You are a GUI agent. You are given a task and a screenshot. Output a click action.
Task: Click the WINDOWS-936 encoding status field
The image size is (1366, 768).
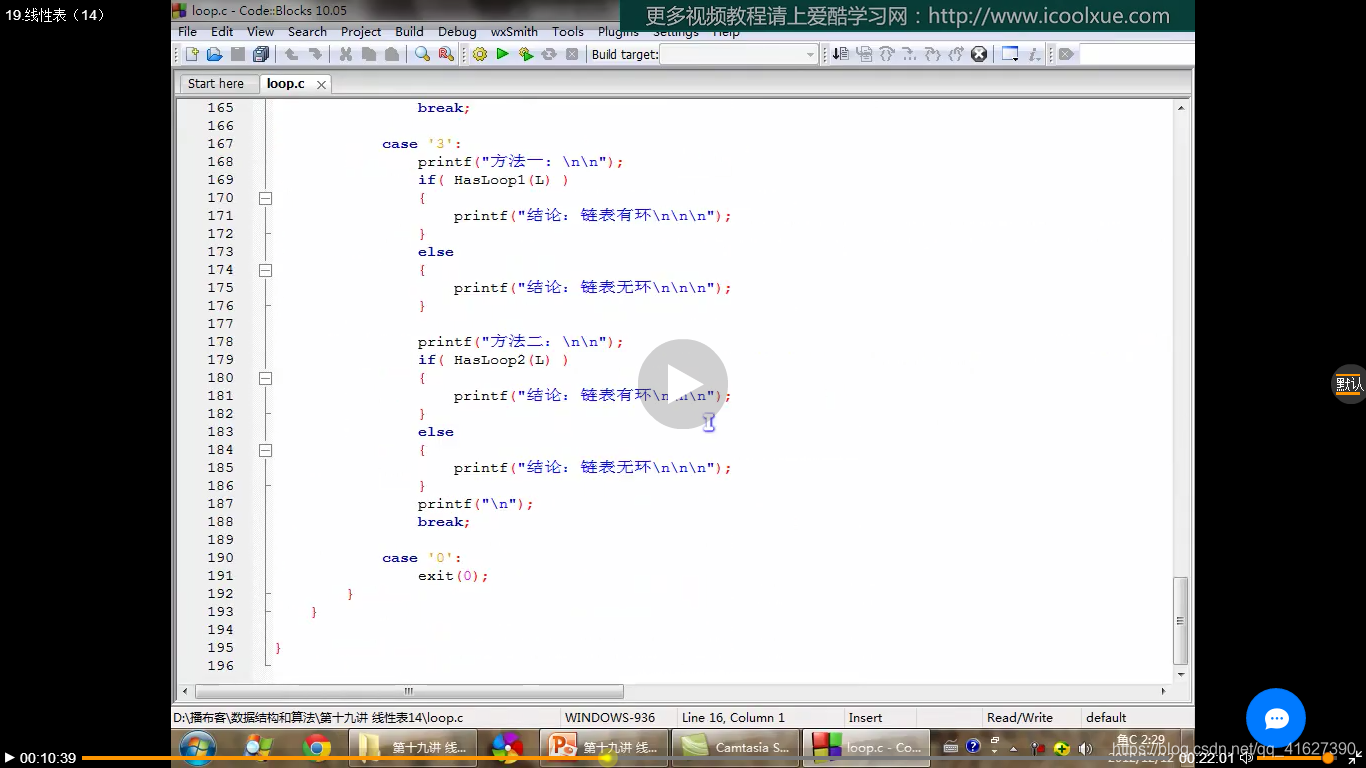(x=618, y=717)
